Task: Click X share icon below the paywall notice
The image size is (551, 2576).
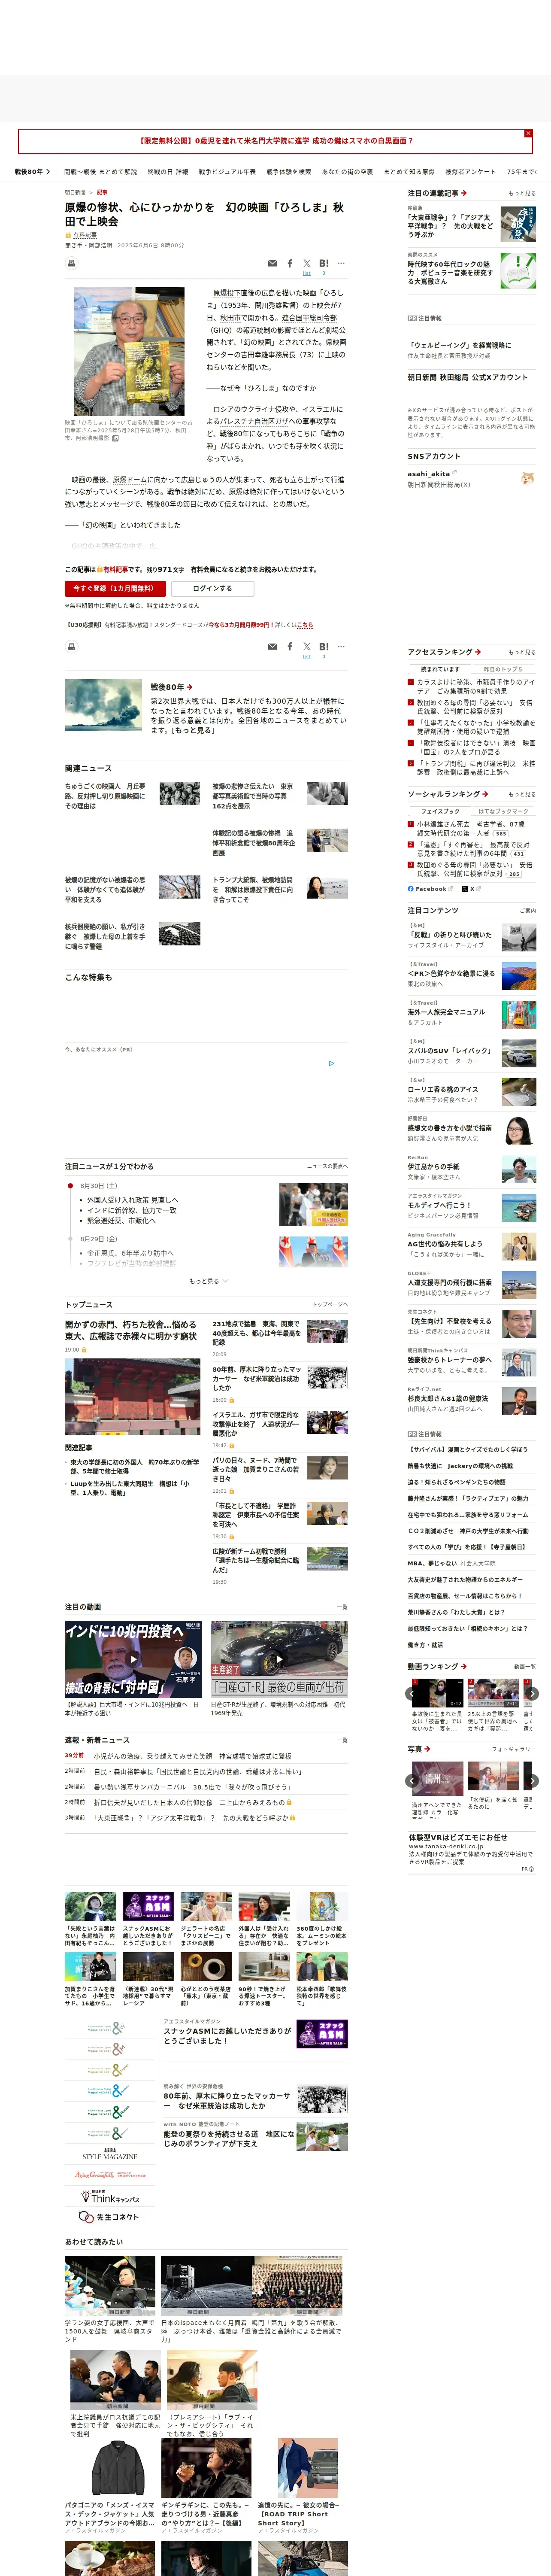Action: tap(307, 647)
